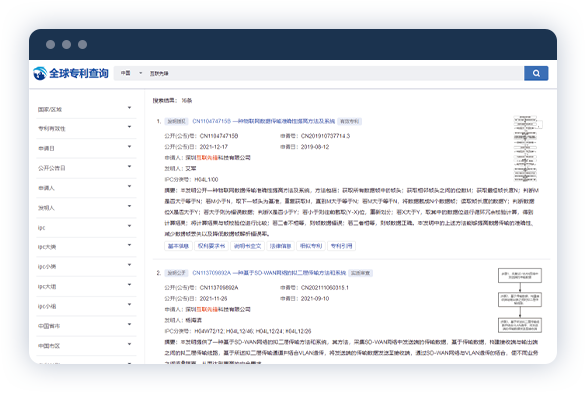This screenshot has height=394, width=587.
Task: Click the blue magnifier search button
Action: 536,73
